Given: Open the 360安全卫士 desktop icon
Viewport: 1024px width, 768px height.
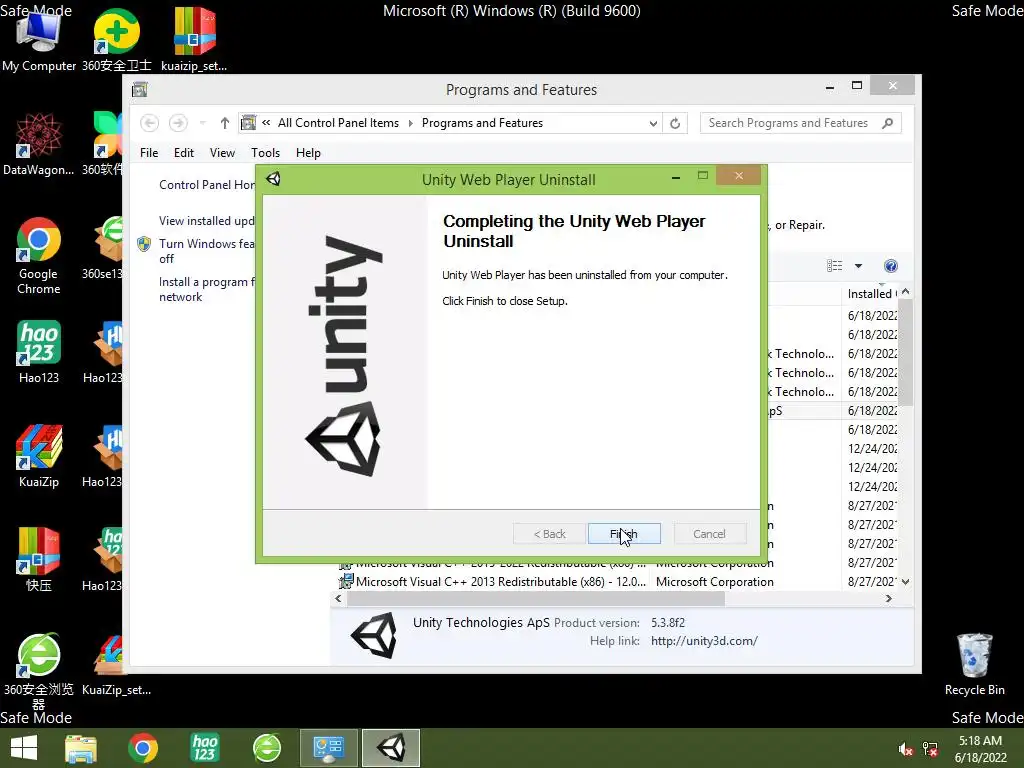Looking at the screenshot, I should point(117,40).
